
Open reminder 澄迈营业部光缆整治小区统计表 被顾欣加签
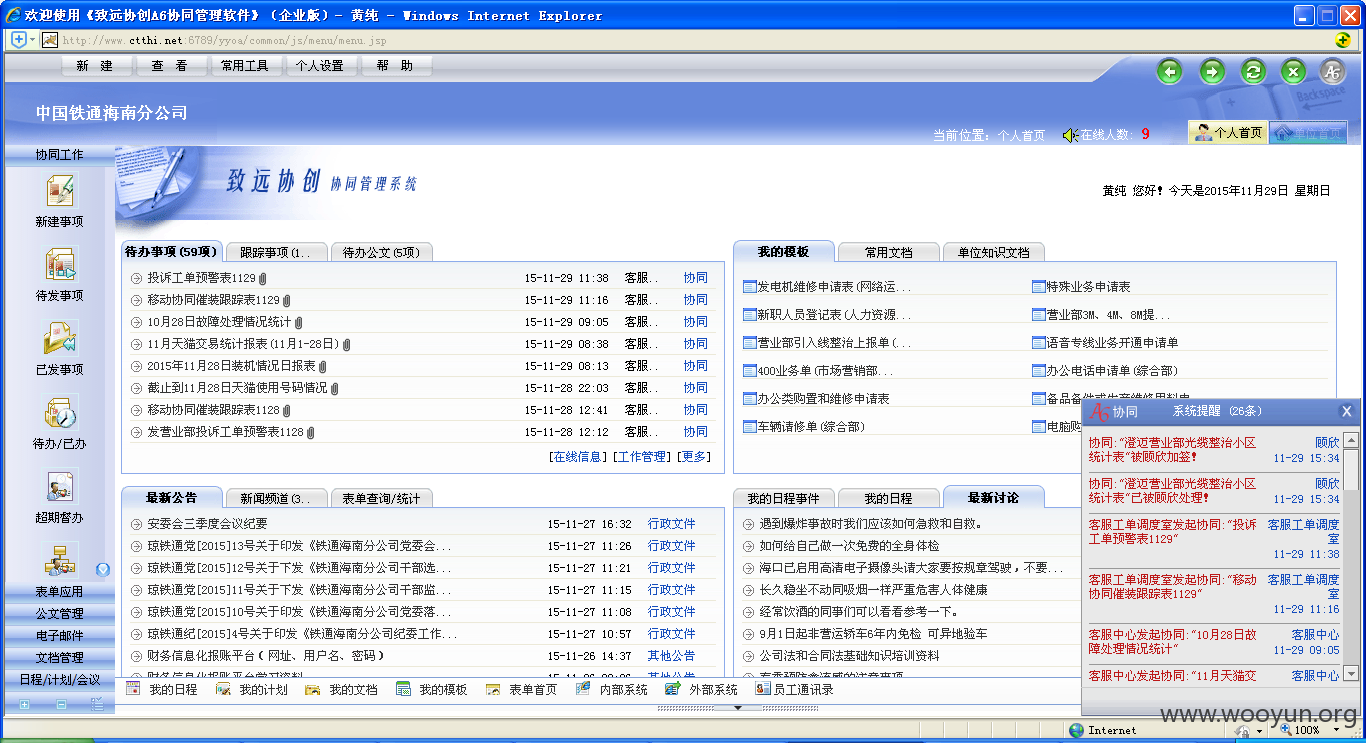1172,449
